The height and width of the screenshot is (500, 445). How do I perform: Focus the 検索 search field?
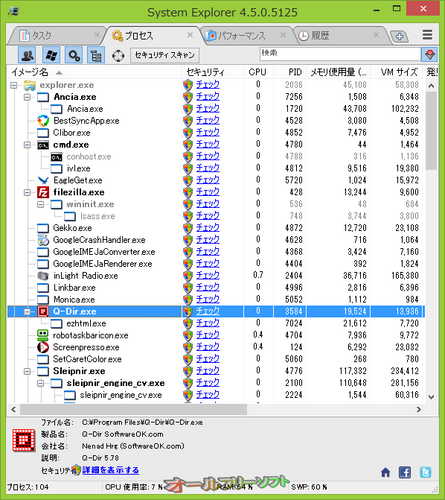(x=340, y=54)
